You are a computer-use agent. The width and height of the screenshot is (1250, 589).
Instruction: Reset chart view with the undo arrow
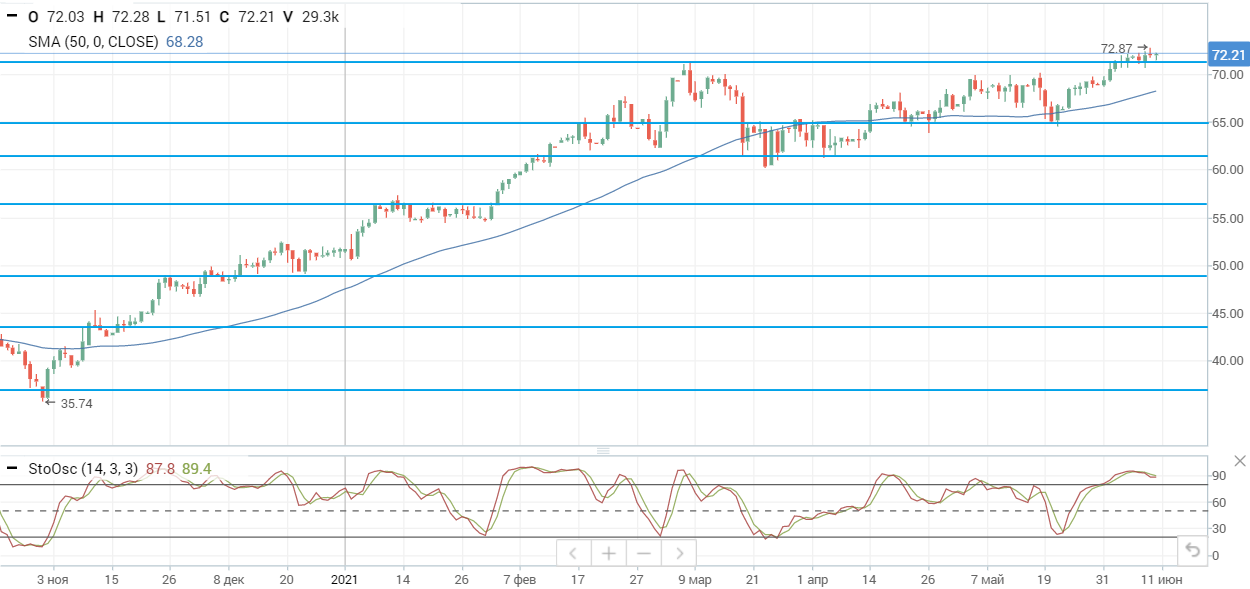click(x=1192, y=549)
